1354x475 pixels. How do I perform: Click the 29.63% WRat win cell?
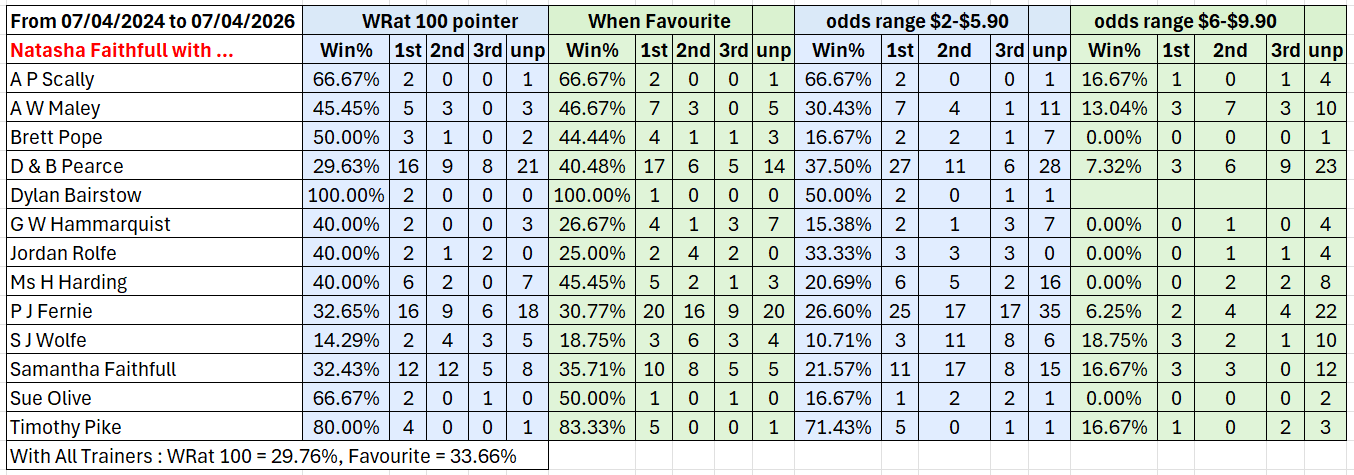(345, 166)
